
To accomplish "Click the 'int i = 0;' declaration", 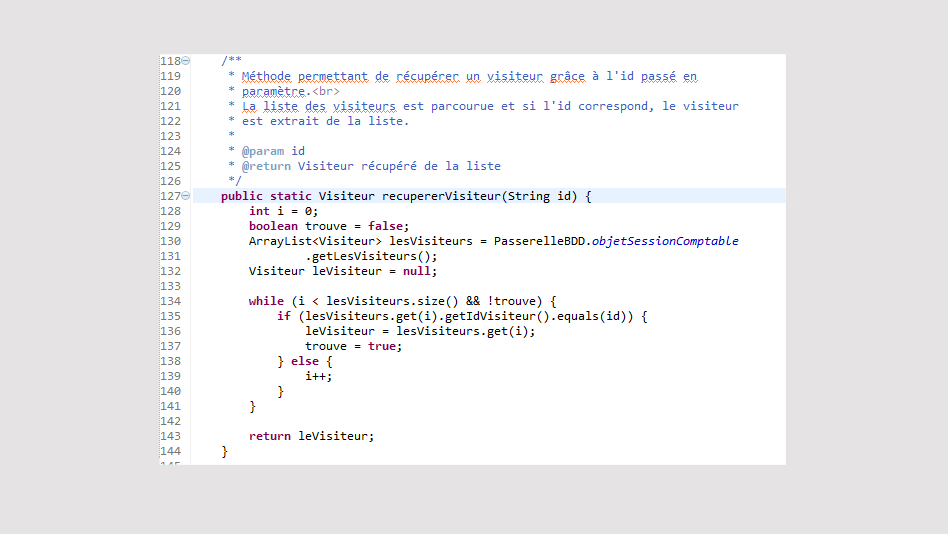I will click(x=284, y=211).
